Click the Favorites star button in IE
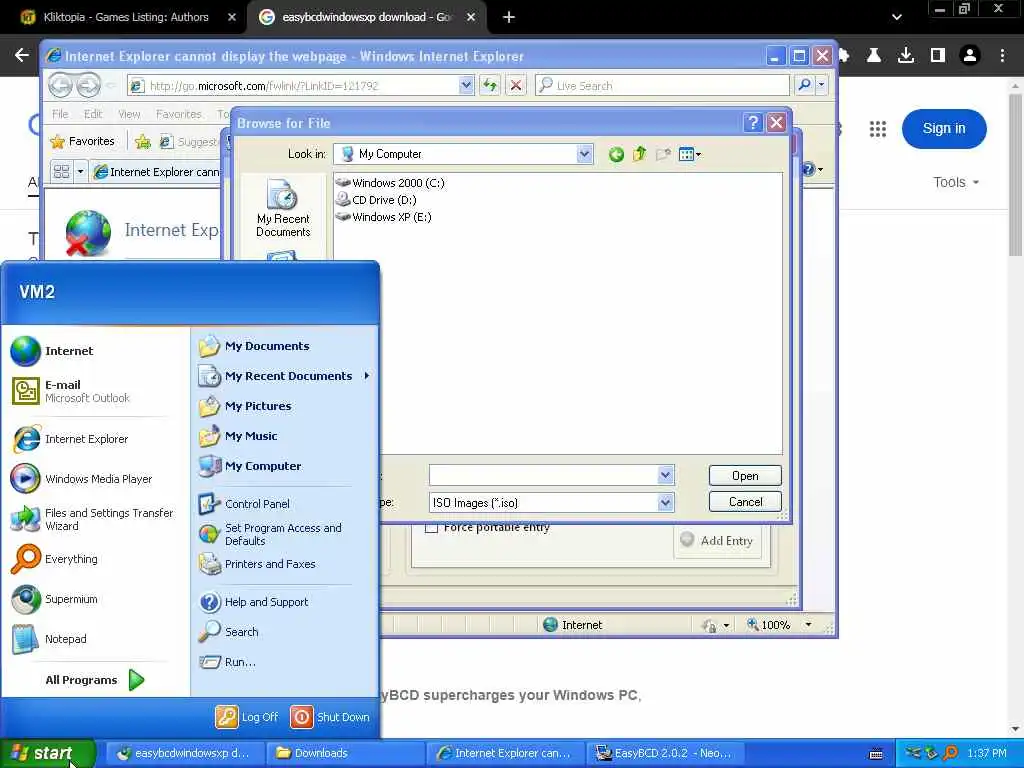This screenshot has height=768, width=1024. click(83, 141)
